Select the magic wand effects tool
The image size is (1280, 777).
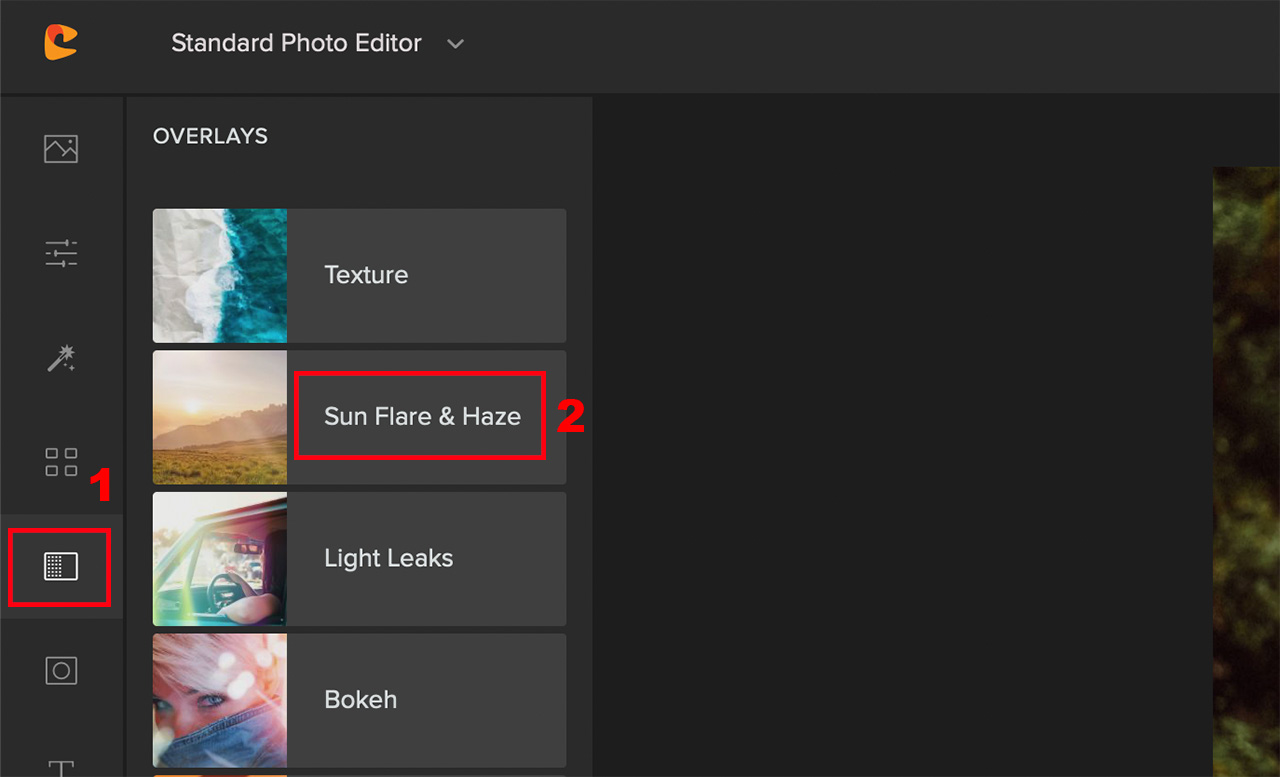coord(61,358)
